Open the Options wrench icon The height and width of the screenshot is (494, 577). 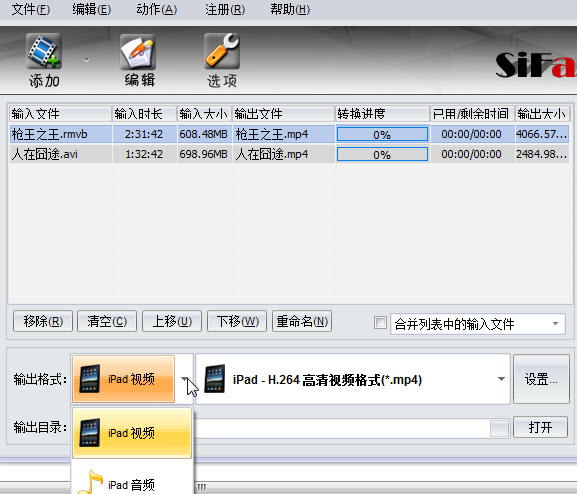[x=222, y=51]
